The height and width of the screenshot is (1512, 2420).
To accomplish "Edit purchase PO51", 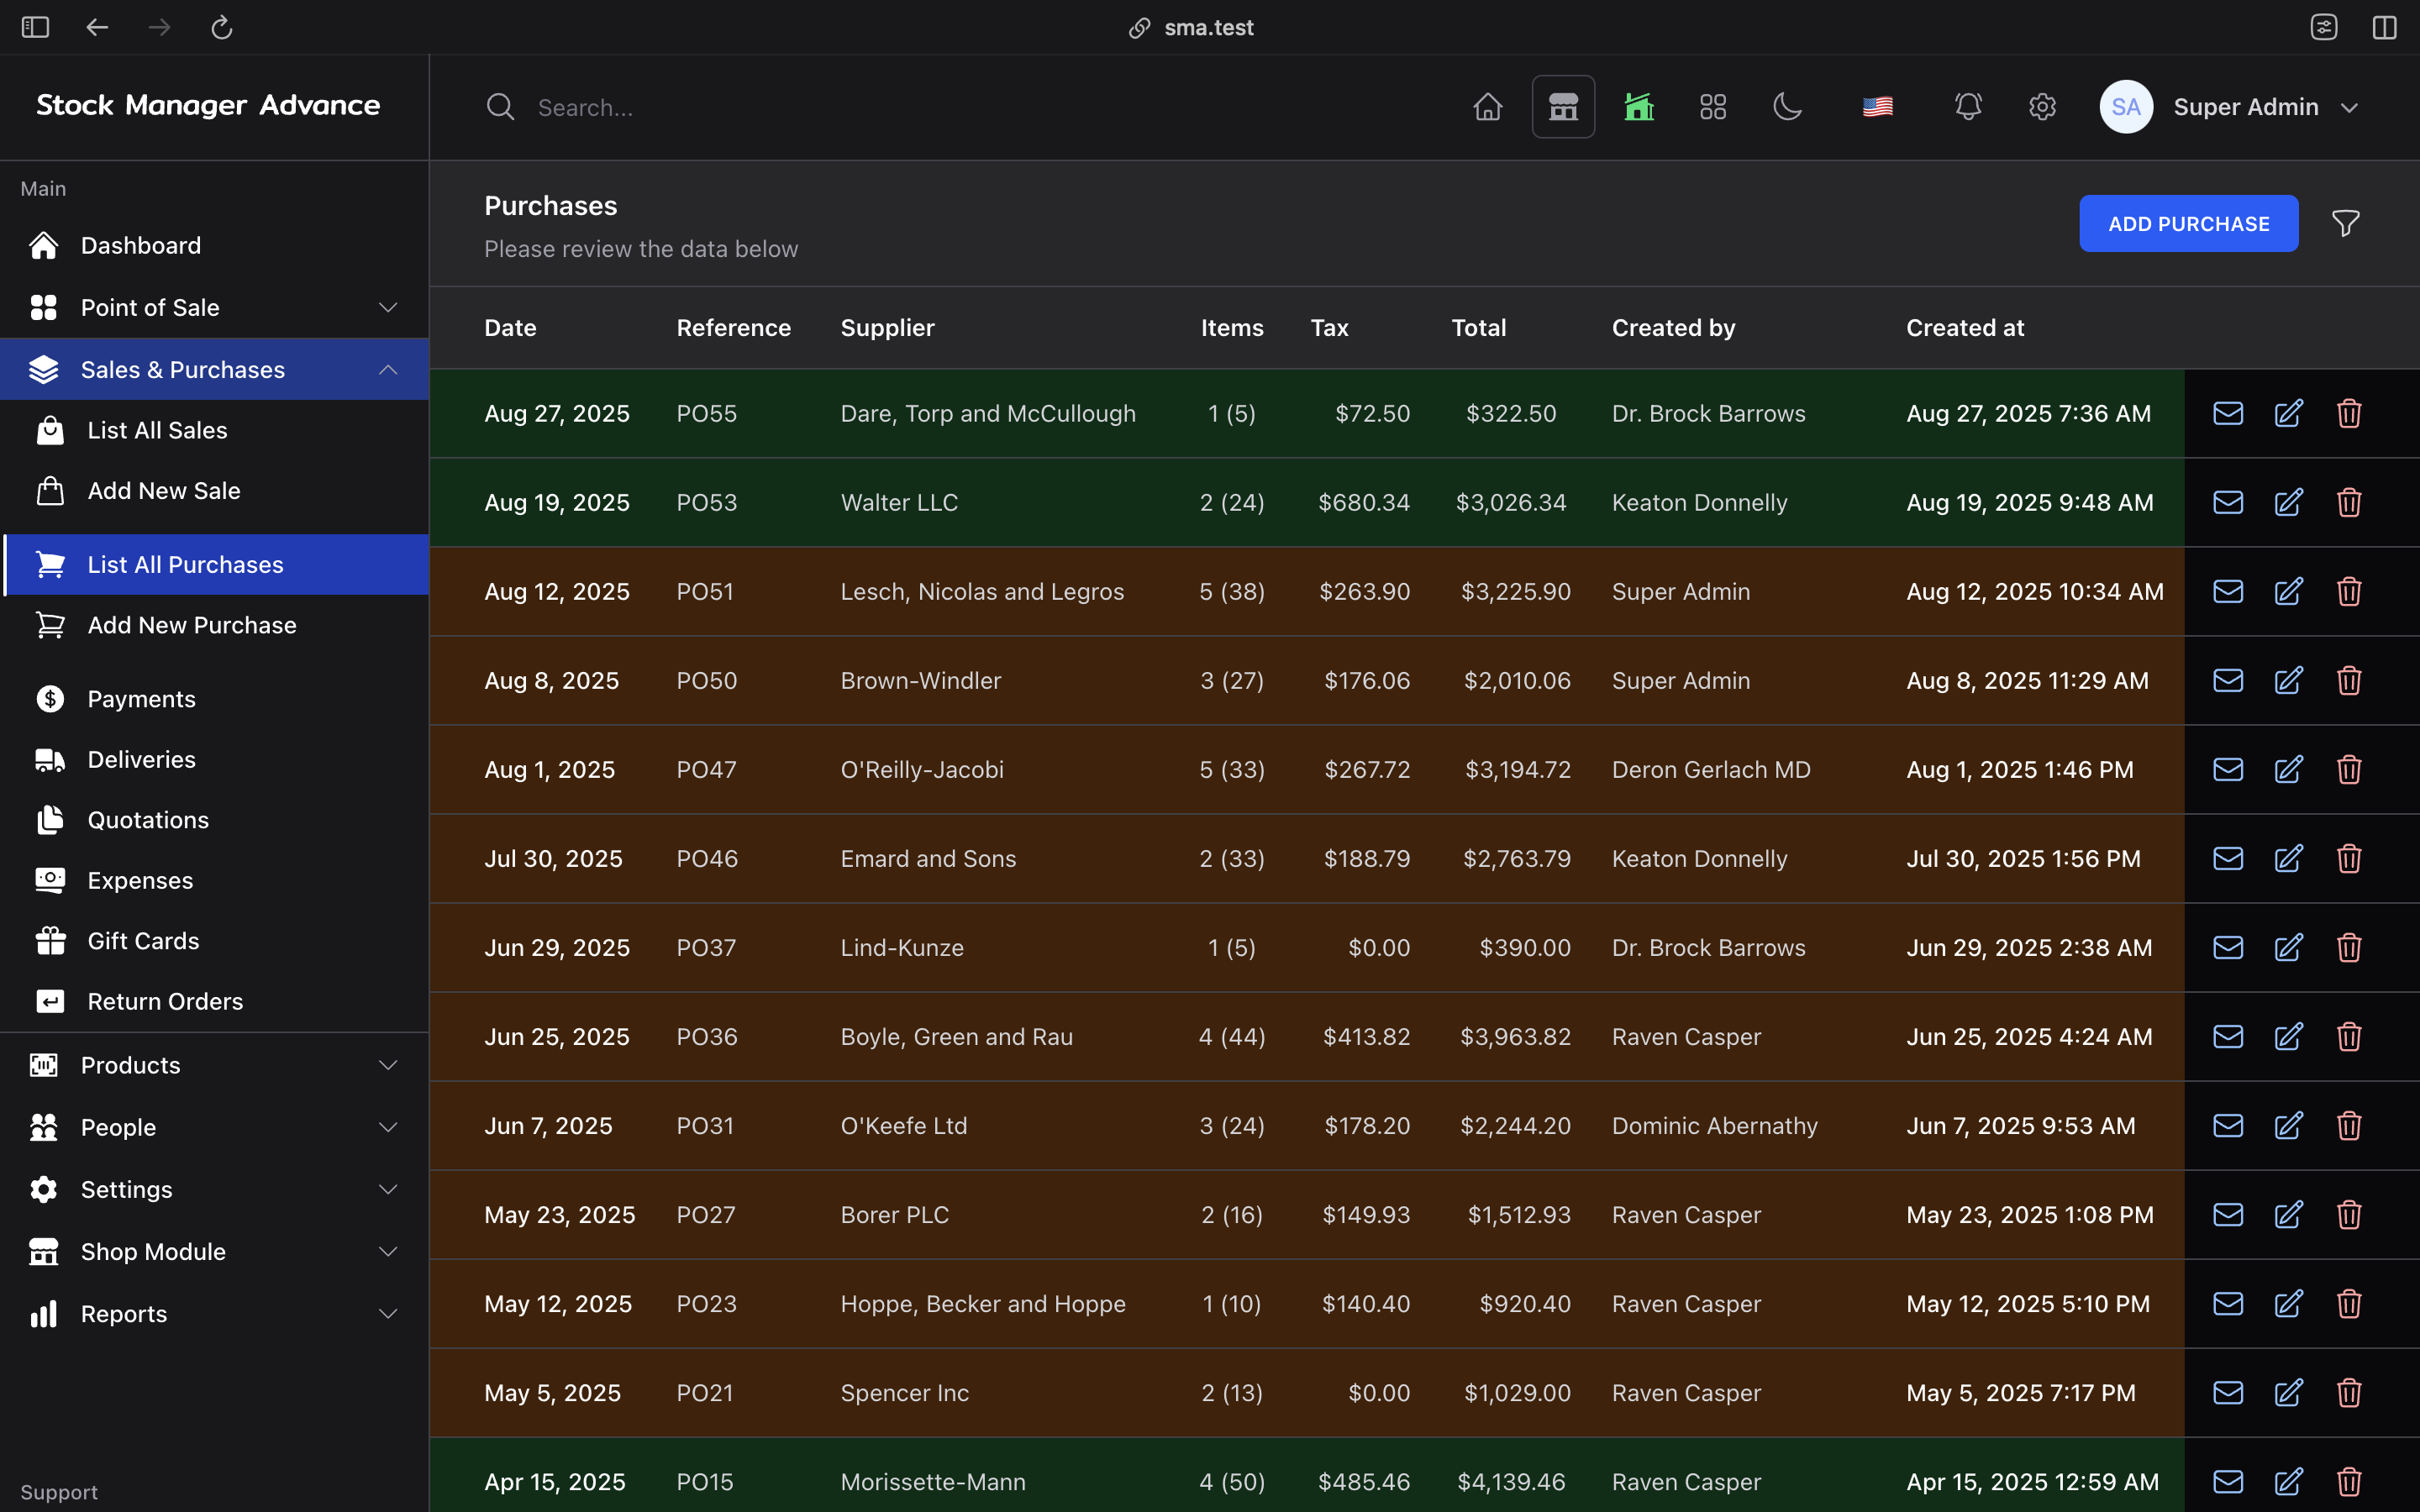I will [x=2289, y=591].
